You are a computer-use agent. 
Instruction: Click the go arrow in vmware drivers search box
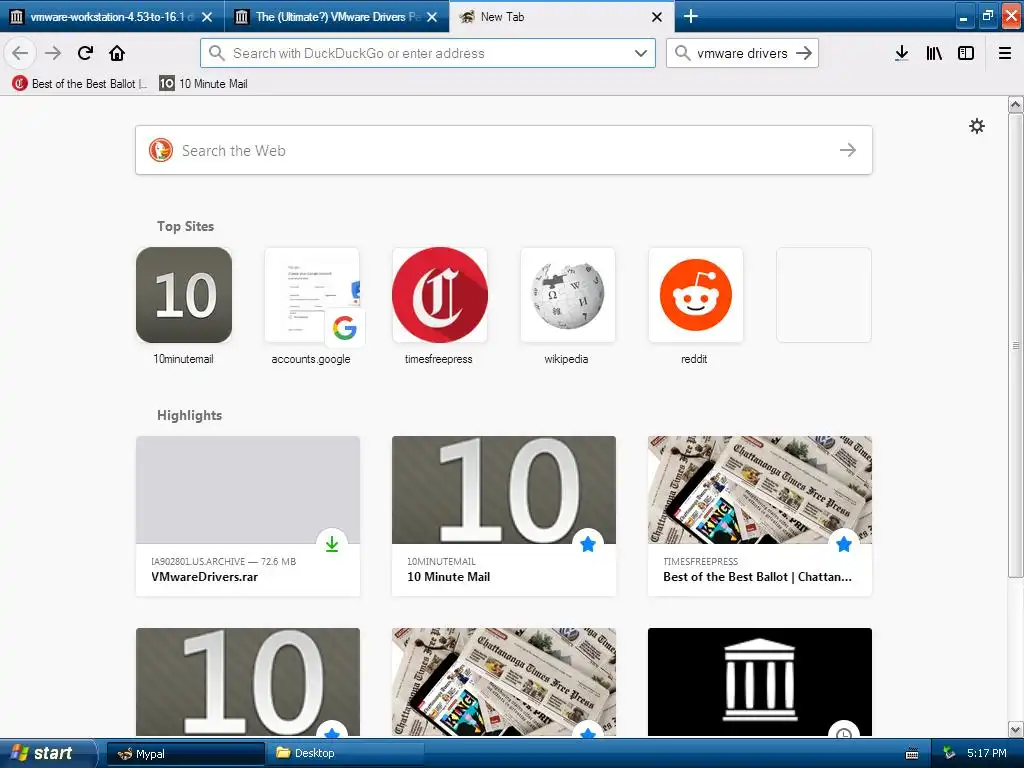click(x=805, y=53)
